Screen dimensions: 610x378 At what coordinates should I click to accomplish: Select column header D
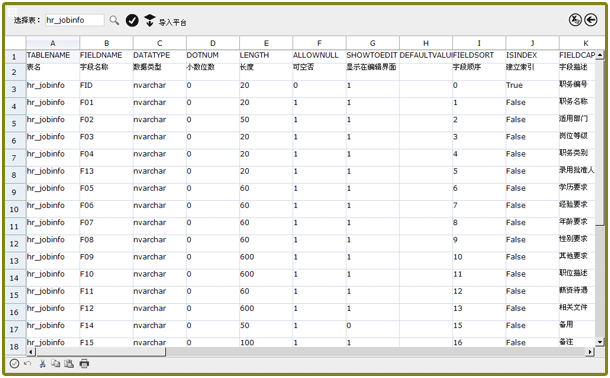213,43
